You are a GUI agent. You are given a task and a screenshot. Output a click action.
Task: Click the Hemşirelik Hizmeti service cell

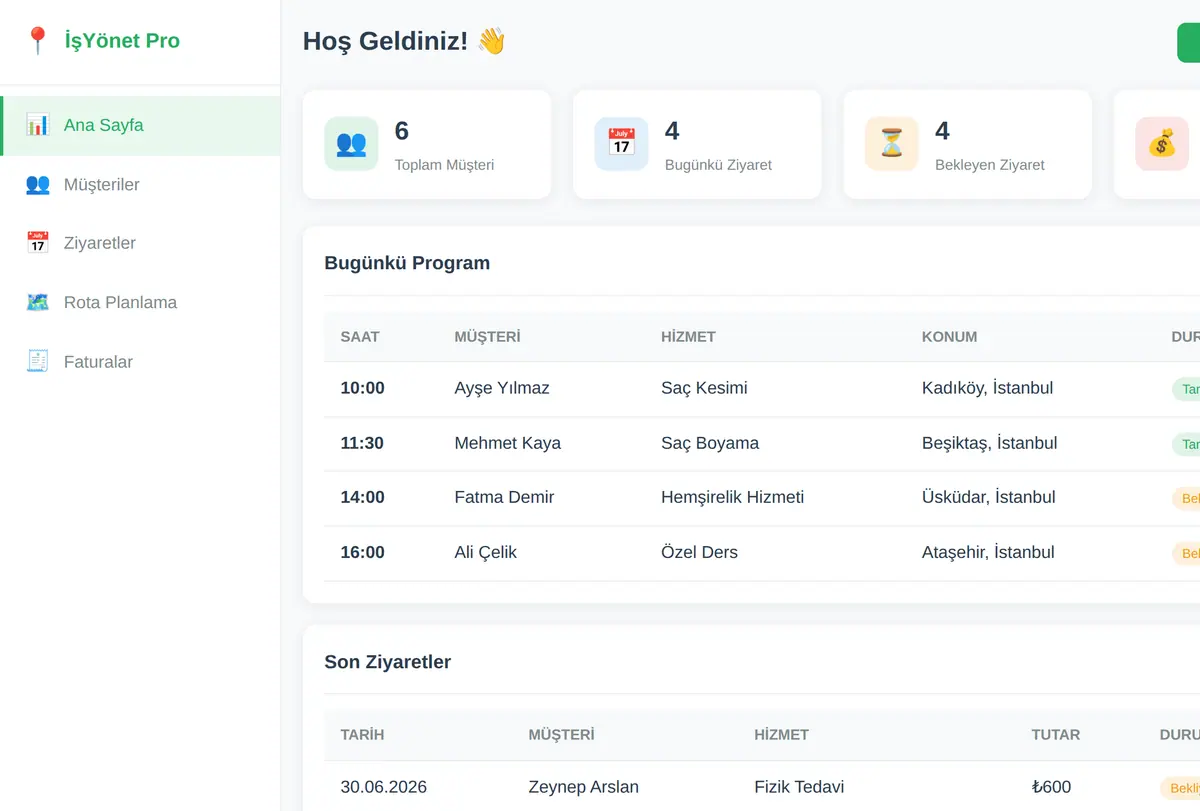[732, 497]
